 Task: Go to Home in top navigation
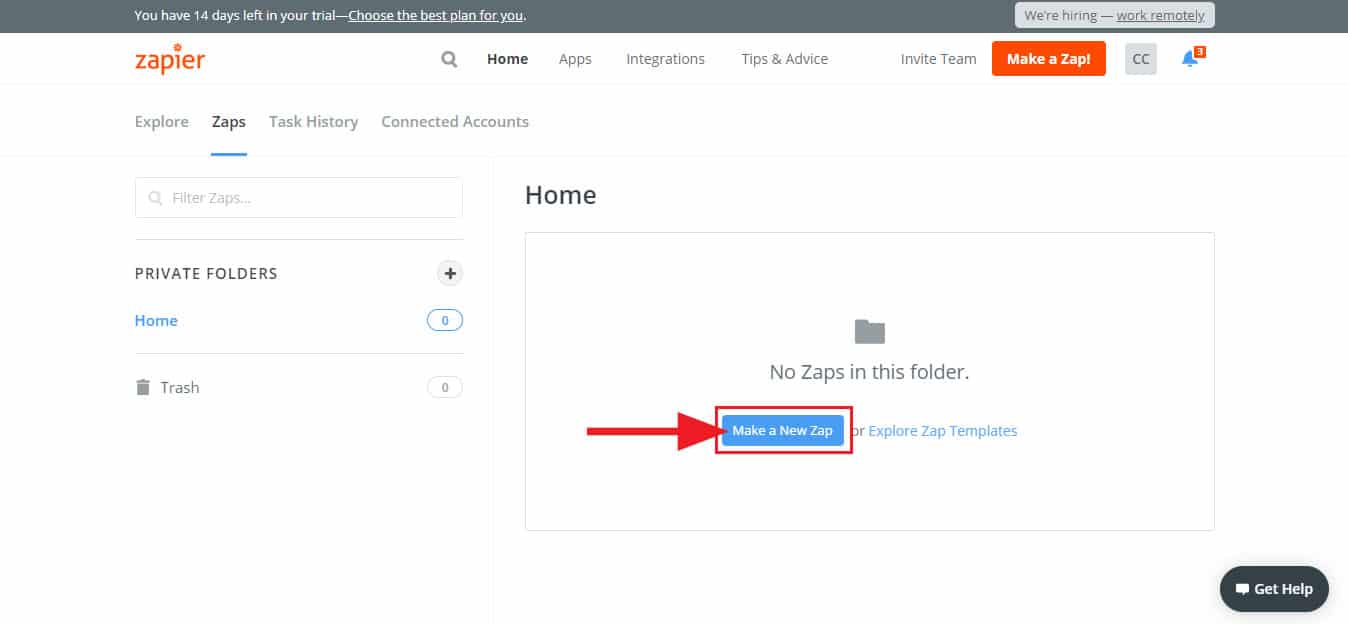(507, 59)
